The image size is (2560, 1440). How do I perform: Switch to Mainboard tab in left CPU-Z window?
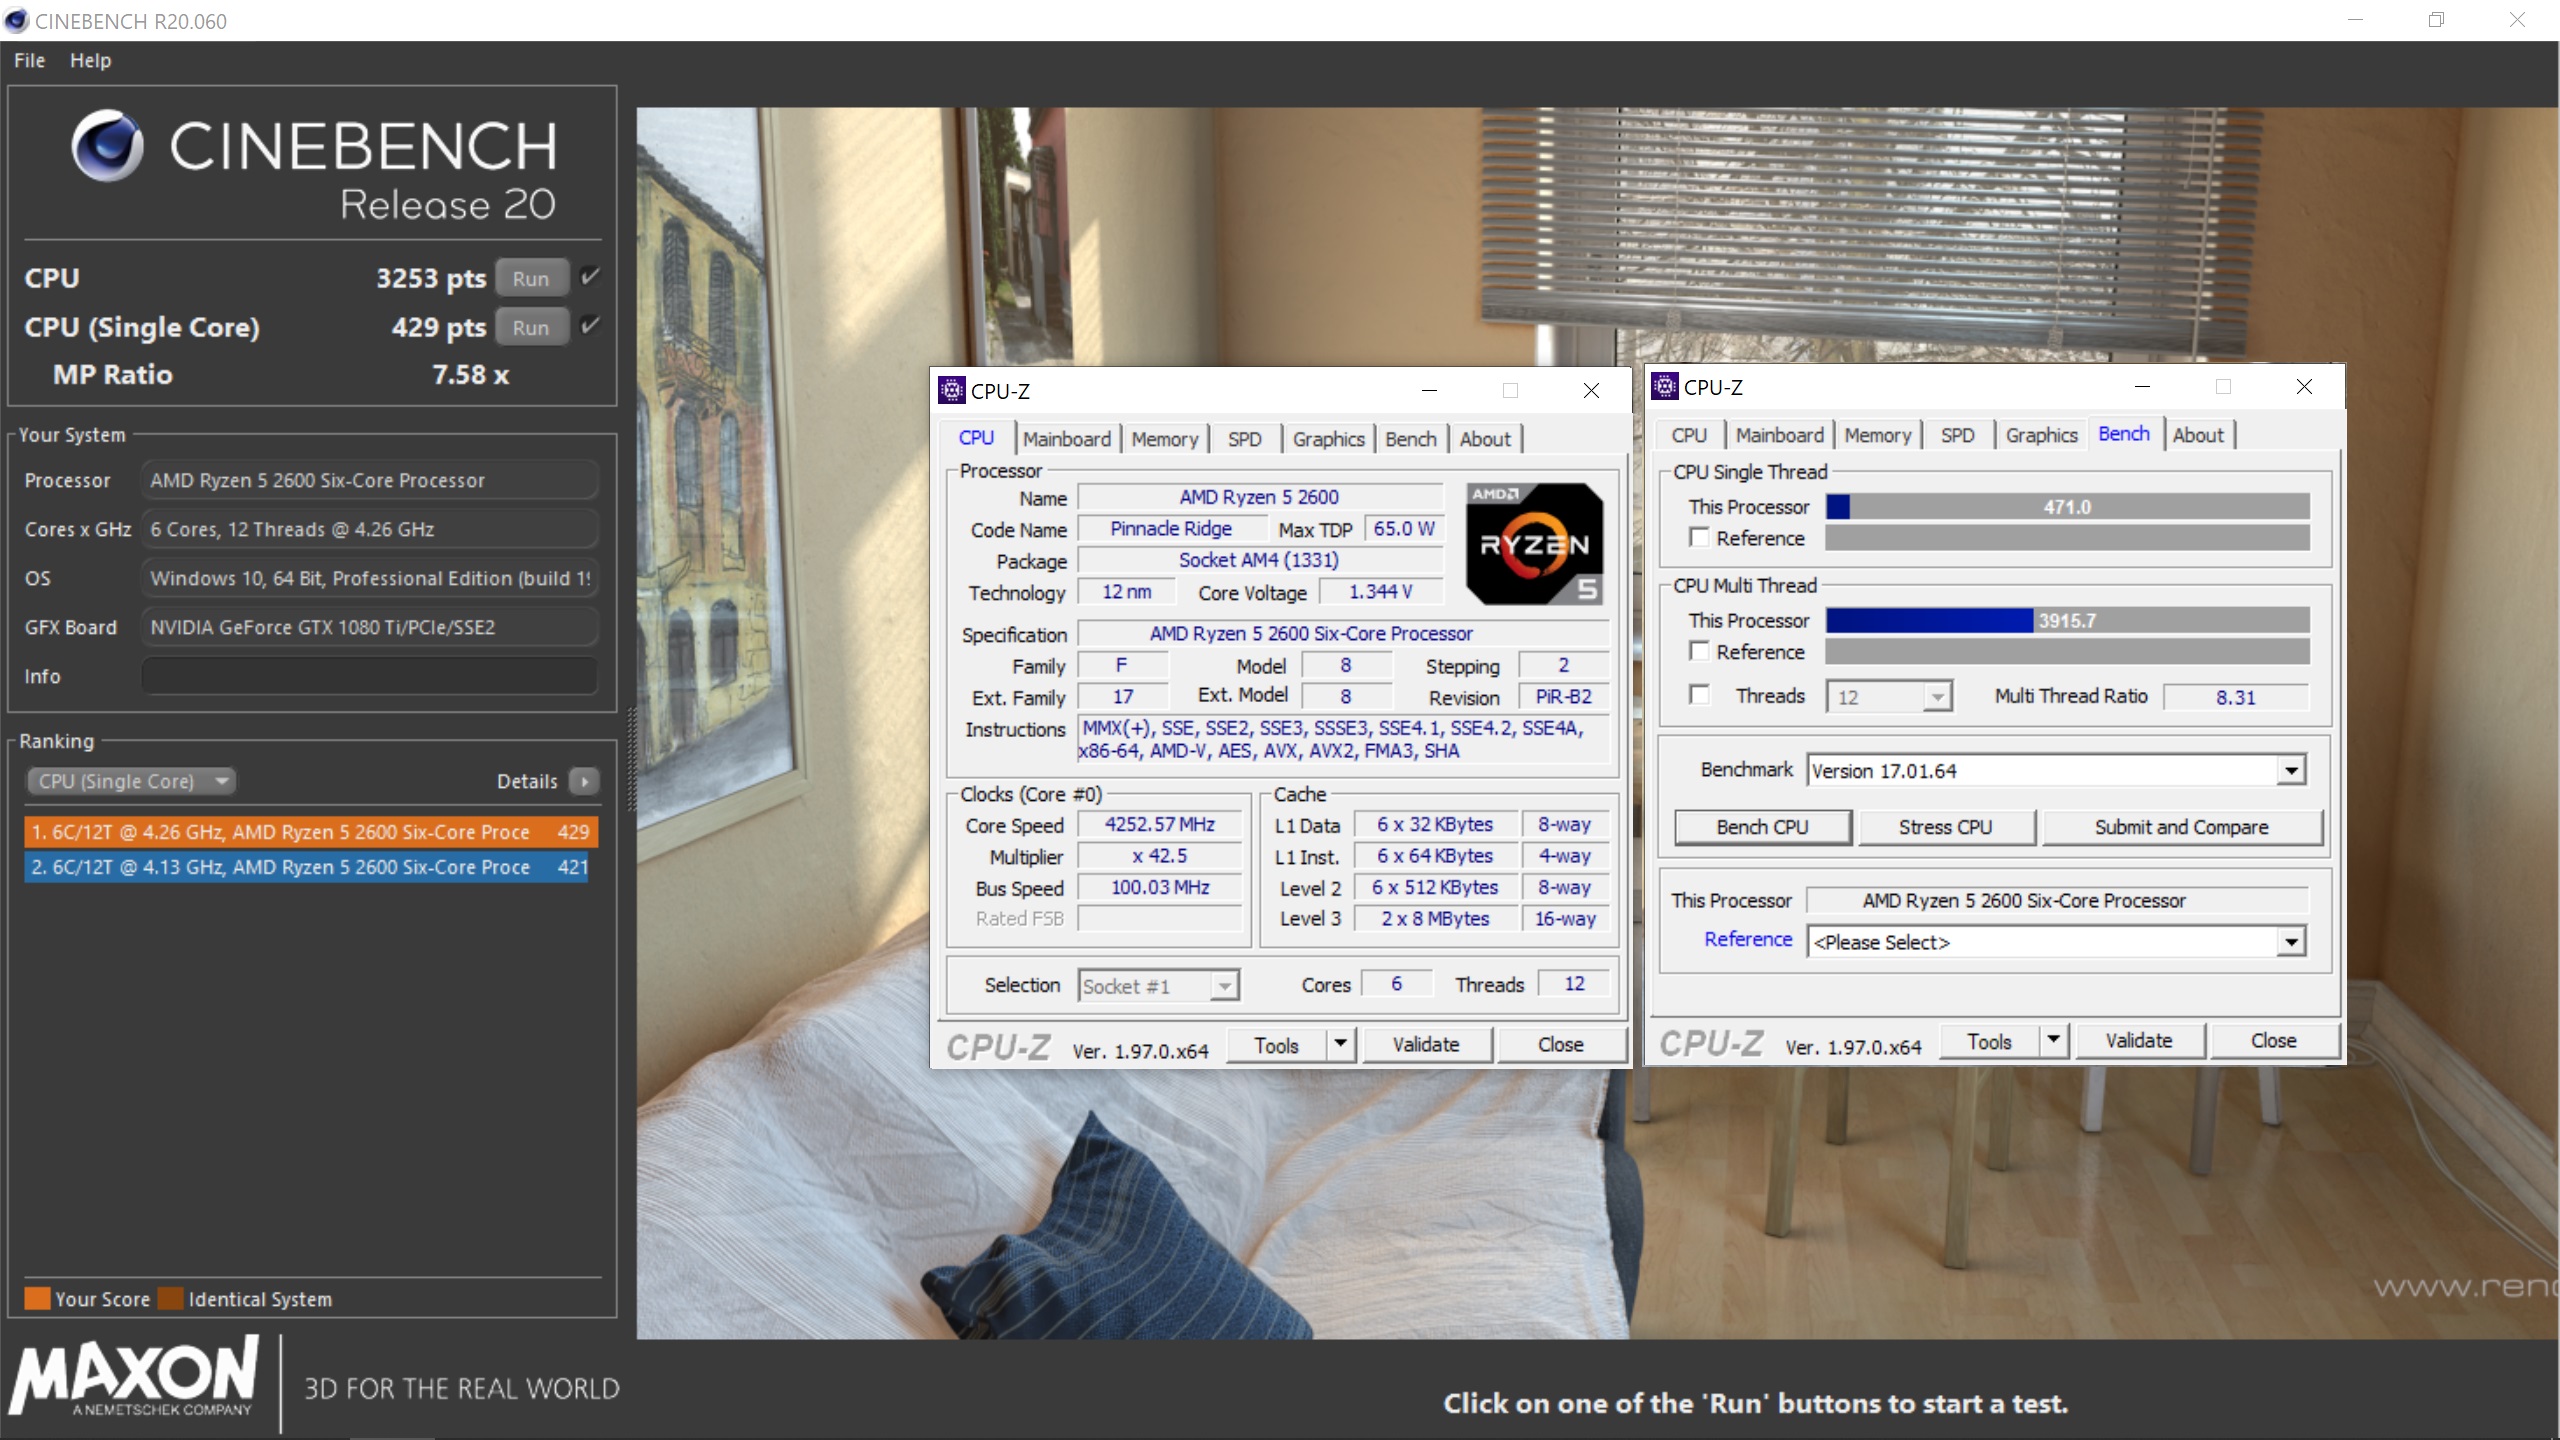(x=1066, y=439)
